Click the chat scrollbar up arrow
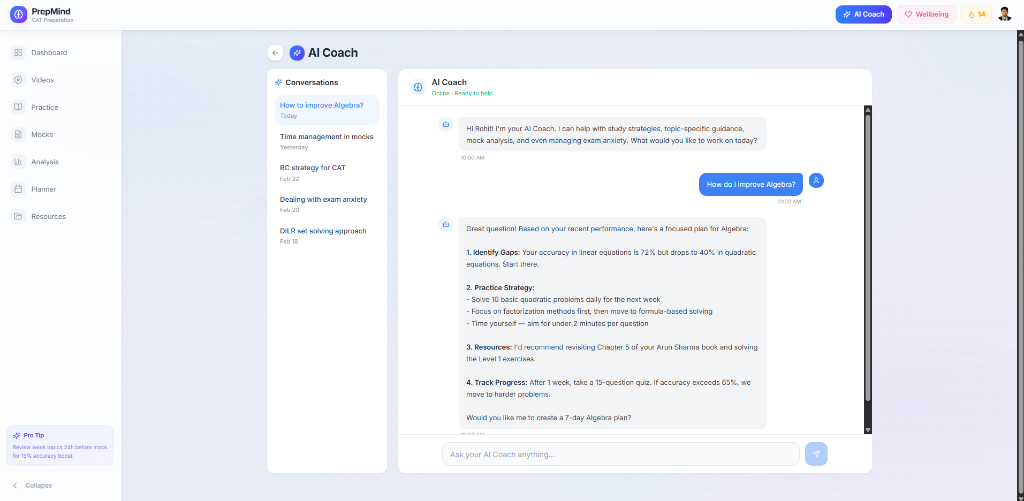Image resolution: width=1024 pixels, height=501 pixels. pyautogui.click(x=867, y=110)
